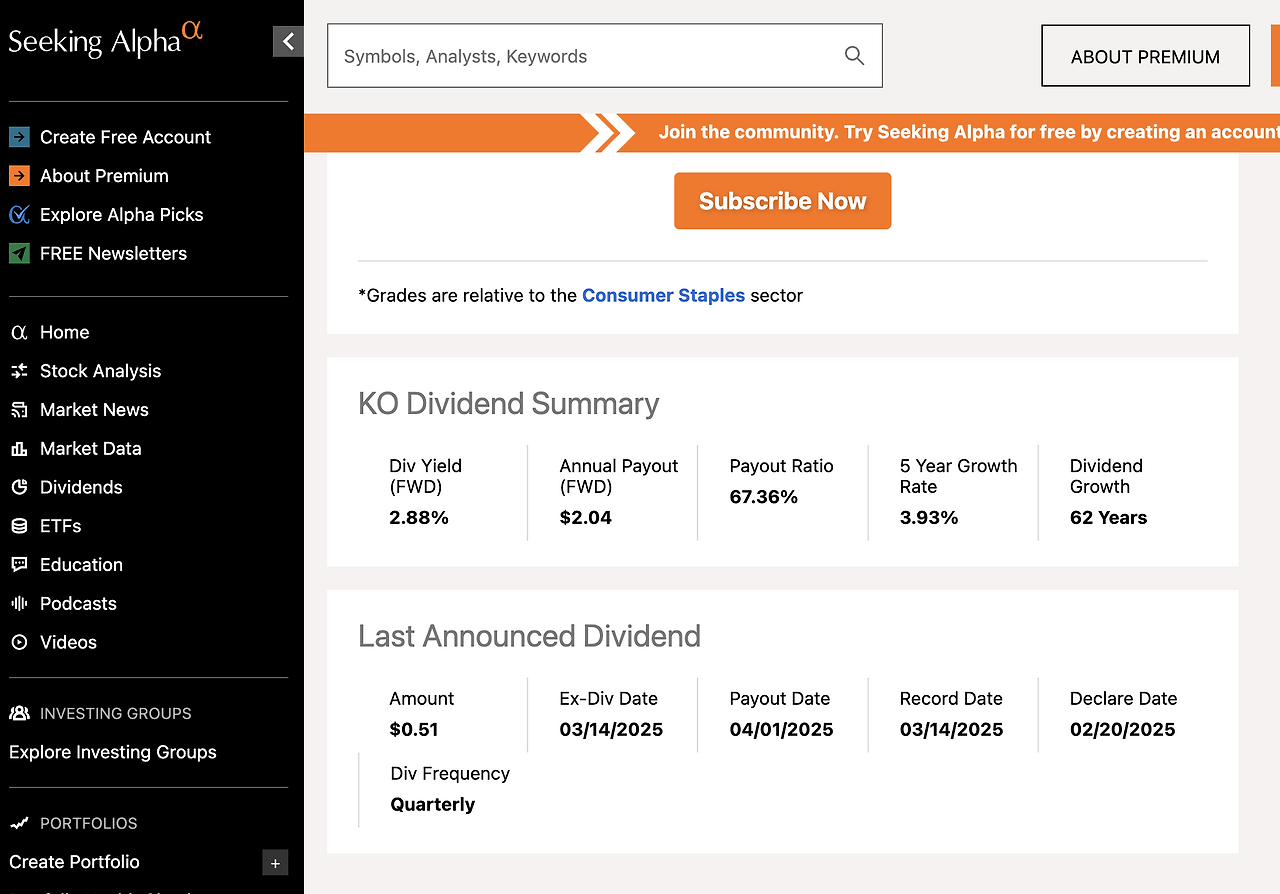Select the Dividend Growth value 62 Years

point(1108,518)
